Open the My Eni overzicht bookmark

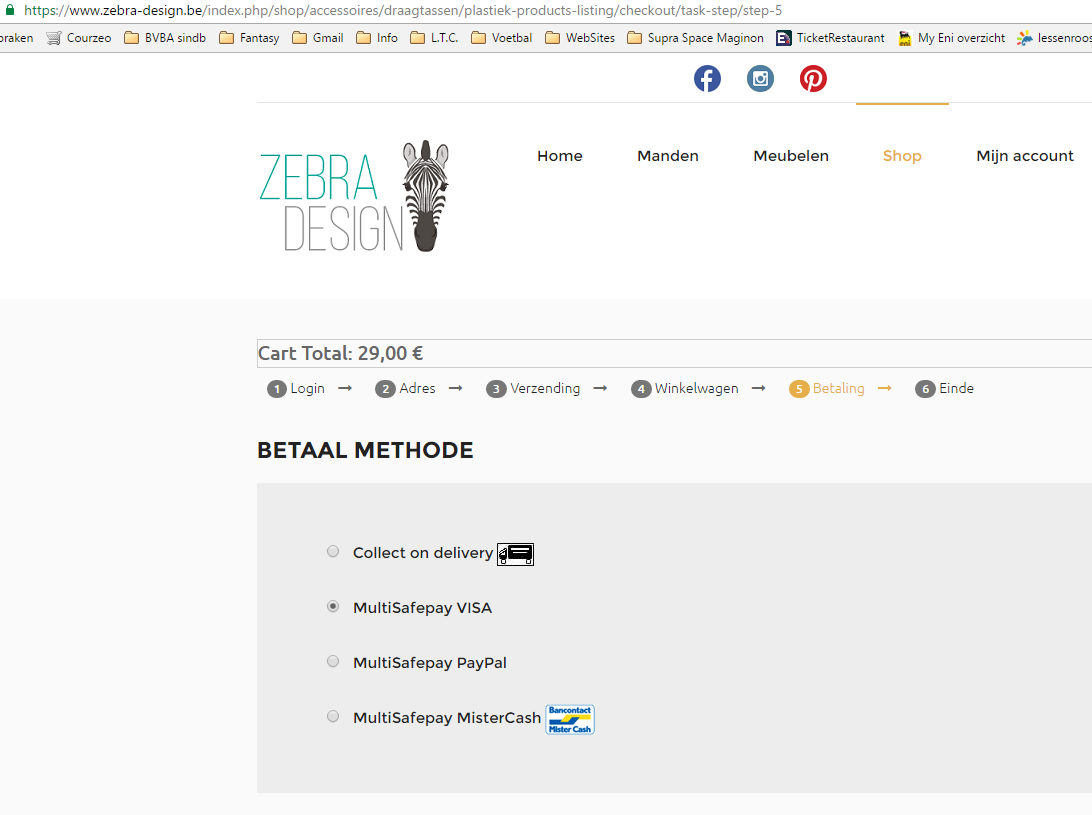(951, 38)
